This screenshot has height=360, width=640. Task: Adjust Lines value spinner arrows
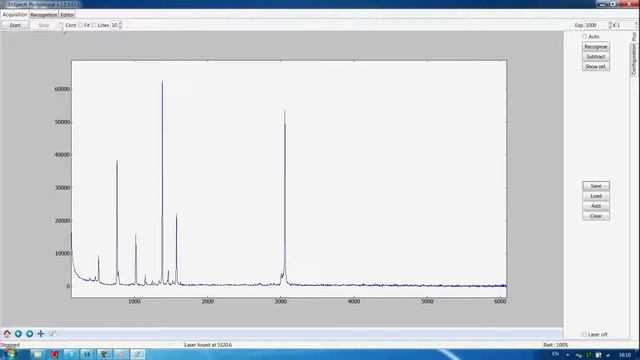(120, 25)
